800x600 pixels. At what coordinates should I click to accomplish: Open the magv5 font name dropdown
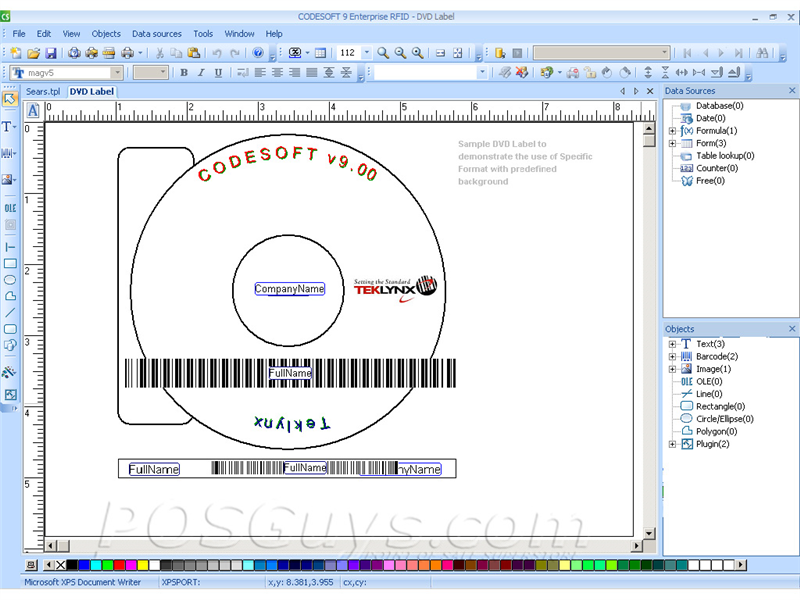[117, 73]
